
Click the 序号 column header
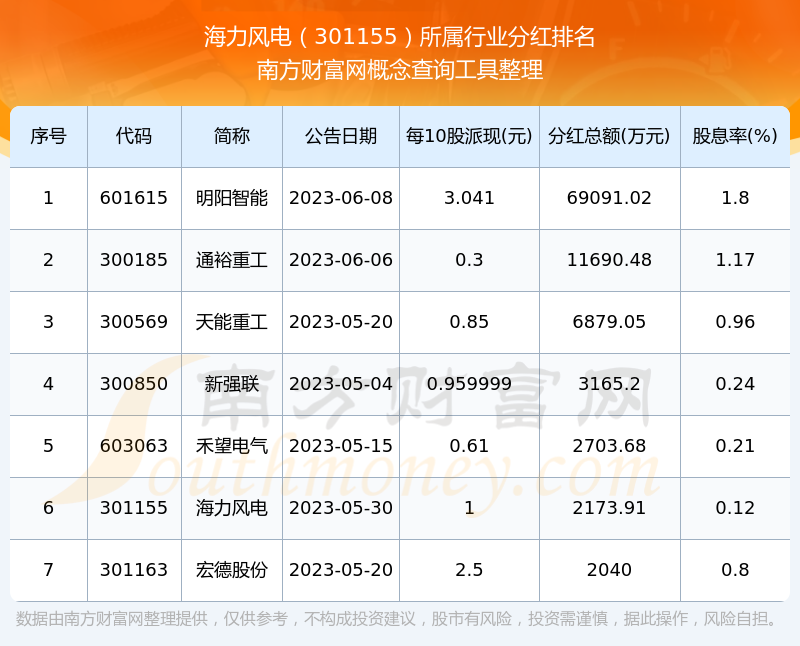click(x=48, y=136)
